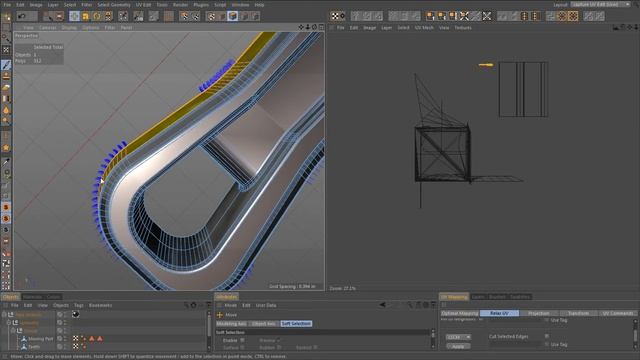Image resolution: width=640 pixels, height=360 pixels.
Task: Click the viewport rotate icon in perspective header
Action: [314, 27]
